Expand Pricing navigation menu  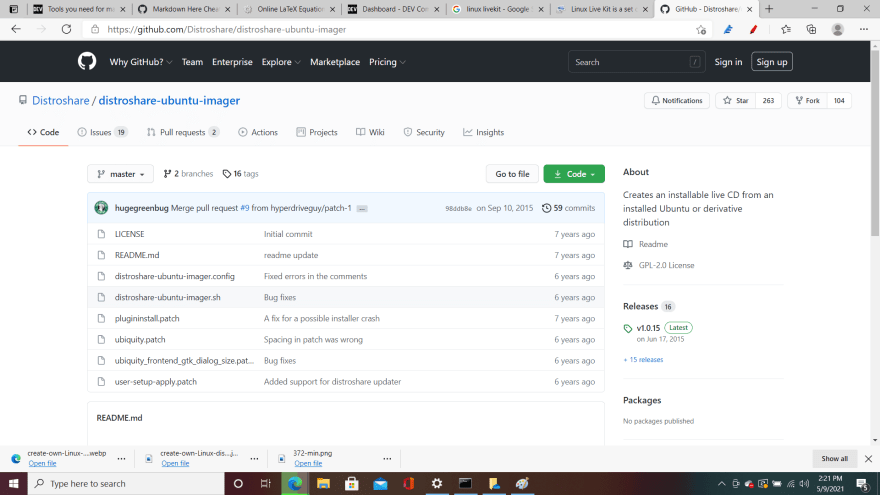click(x=387, y=62)
